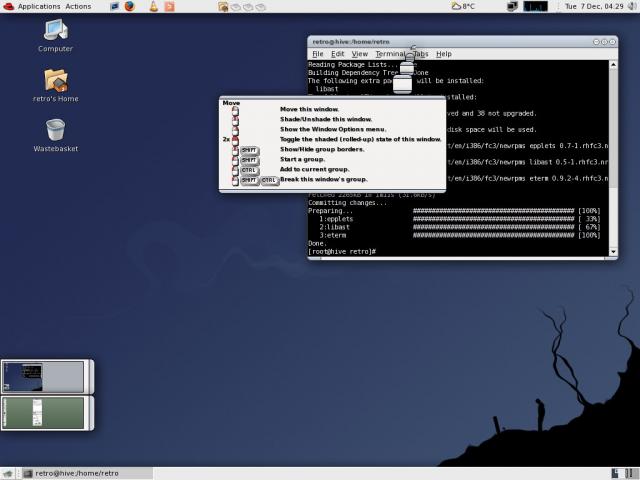This screenshot has height=480, width=640.
Task: Click the drive mount applet icon
Action: click(x=223, y=7)
